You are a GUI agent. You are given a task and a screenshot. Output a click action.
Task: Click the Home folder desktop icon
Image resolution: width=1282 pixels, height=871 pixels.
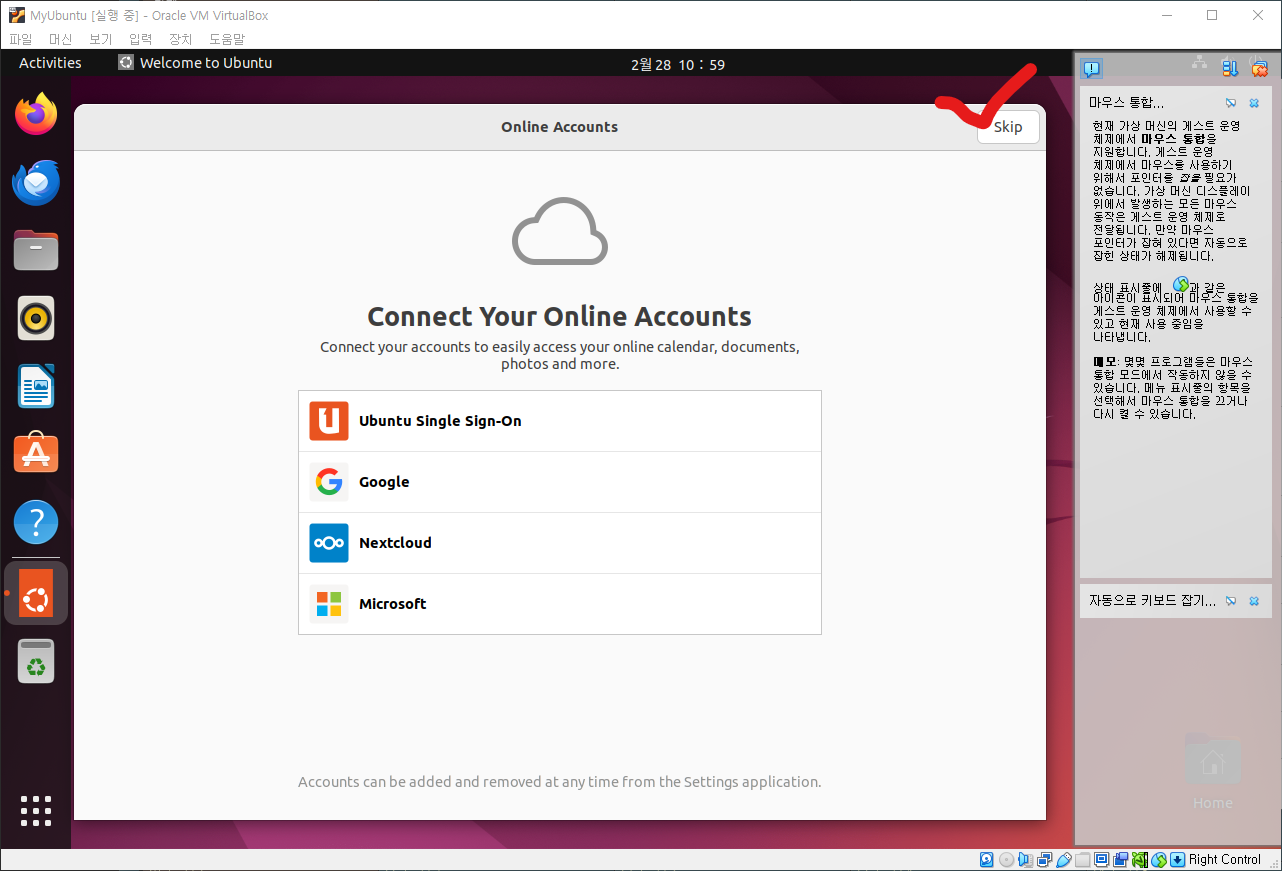point(1212,772)
